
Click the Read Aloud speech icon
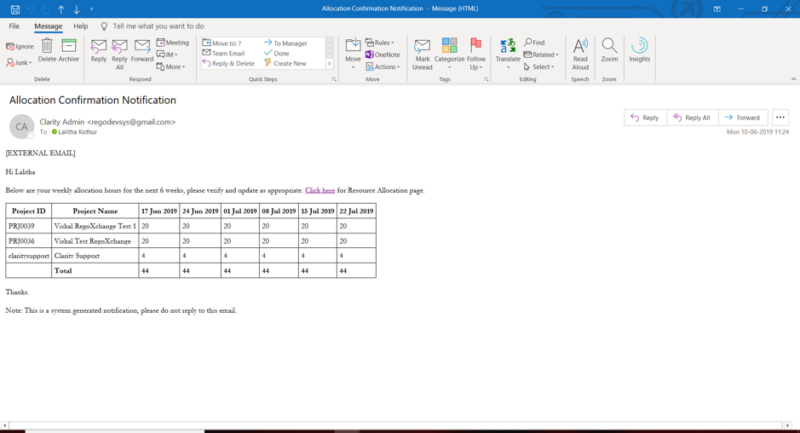(580, 54)
